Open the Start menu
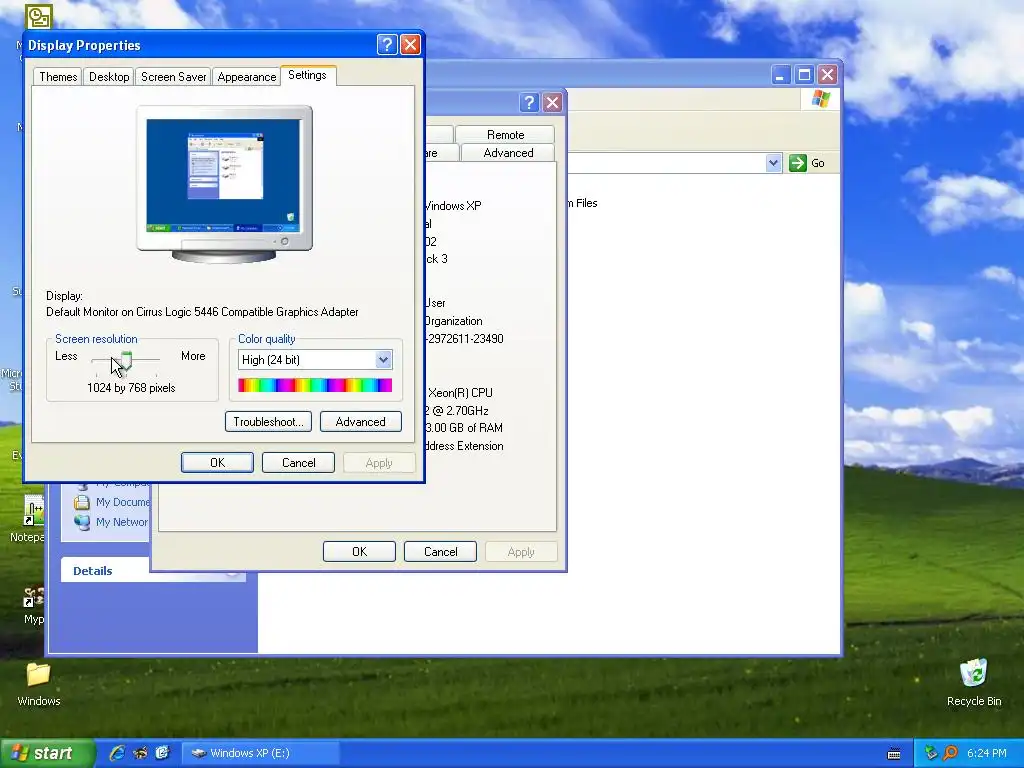The height and width of the screenshot is (768, 1024). 47,753
